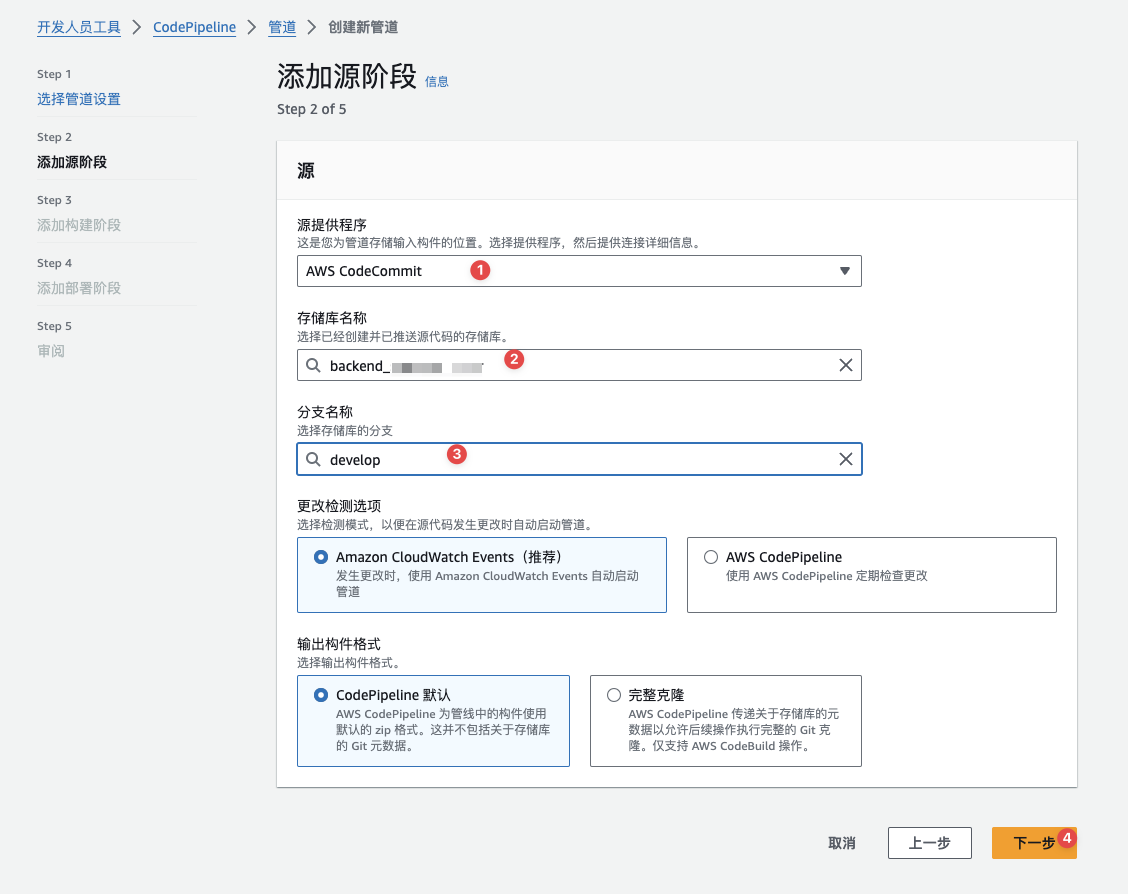The height and width of the screenshot is (894, 1128).
Task: Open the 信息 info link beside the title
Action: (x=437, y=82)
